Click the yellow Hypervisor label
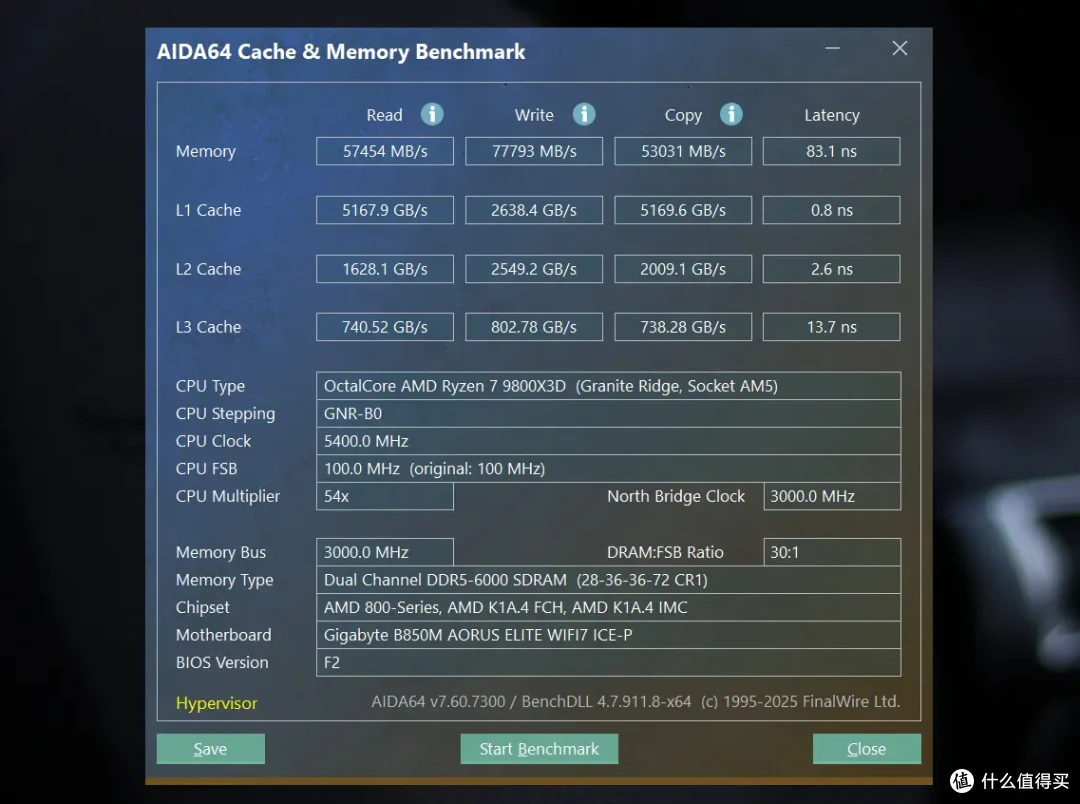Viewport: 1080px width, 804px height. (216, 703)
